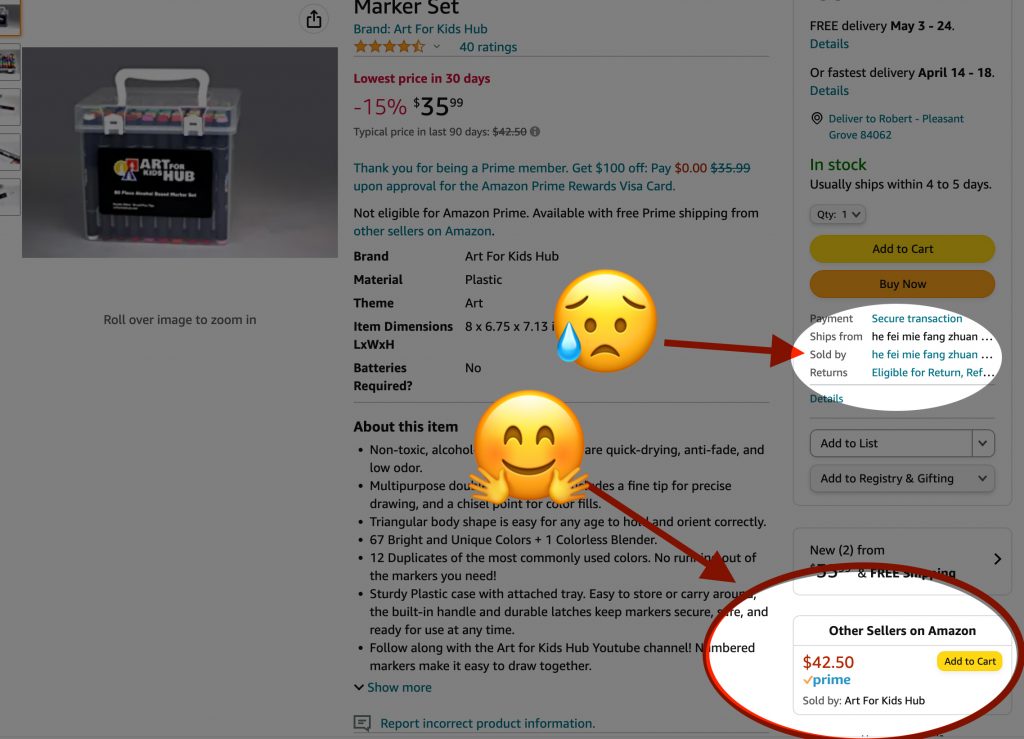The image size is (1024, 739).
Task: Click the main marker set product image
Action: click(180, 152)
